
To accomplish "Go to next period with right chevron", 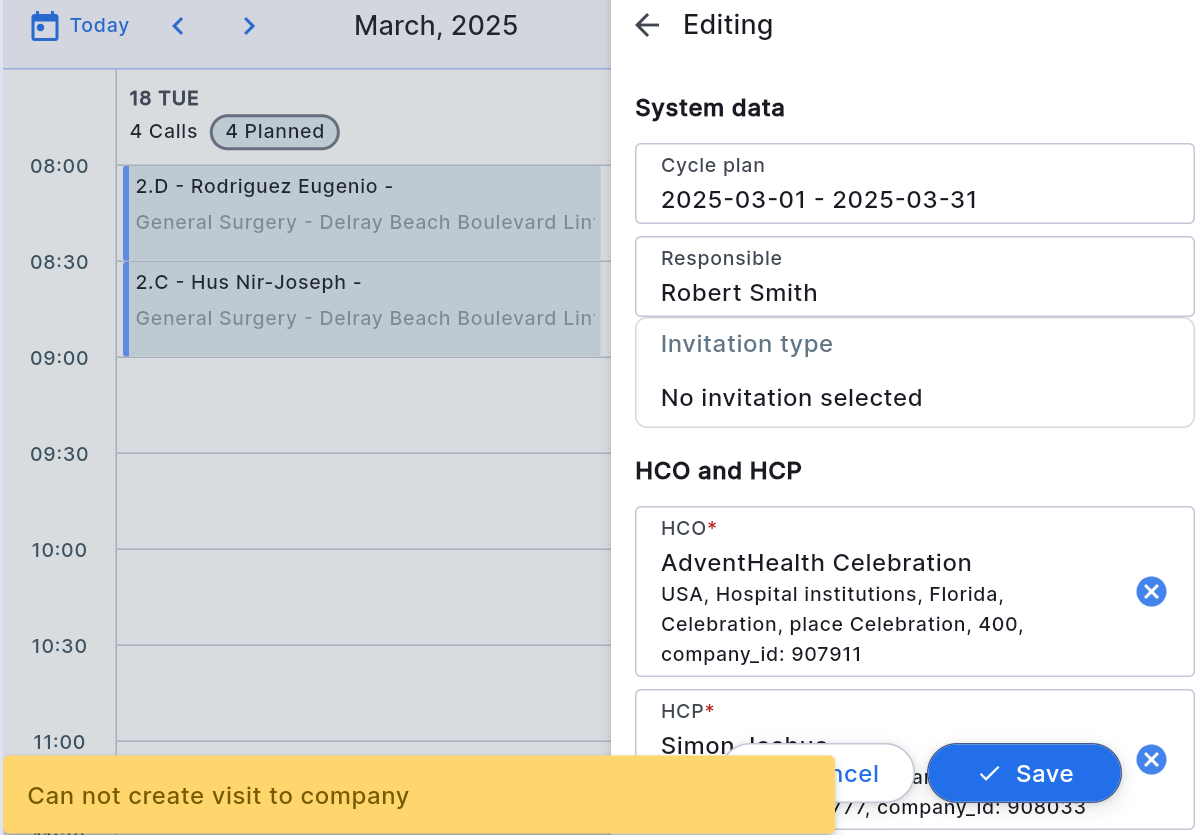I will click(250, 26).
